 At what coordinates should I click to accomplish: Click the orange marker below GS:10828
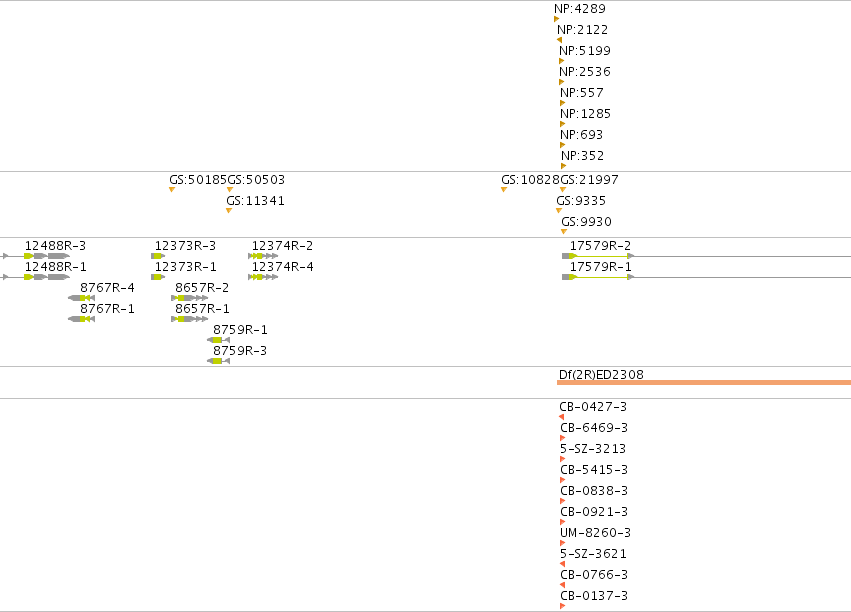pos(504,189)
